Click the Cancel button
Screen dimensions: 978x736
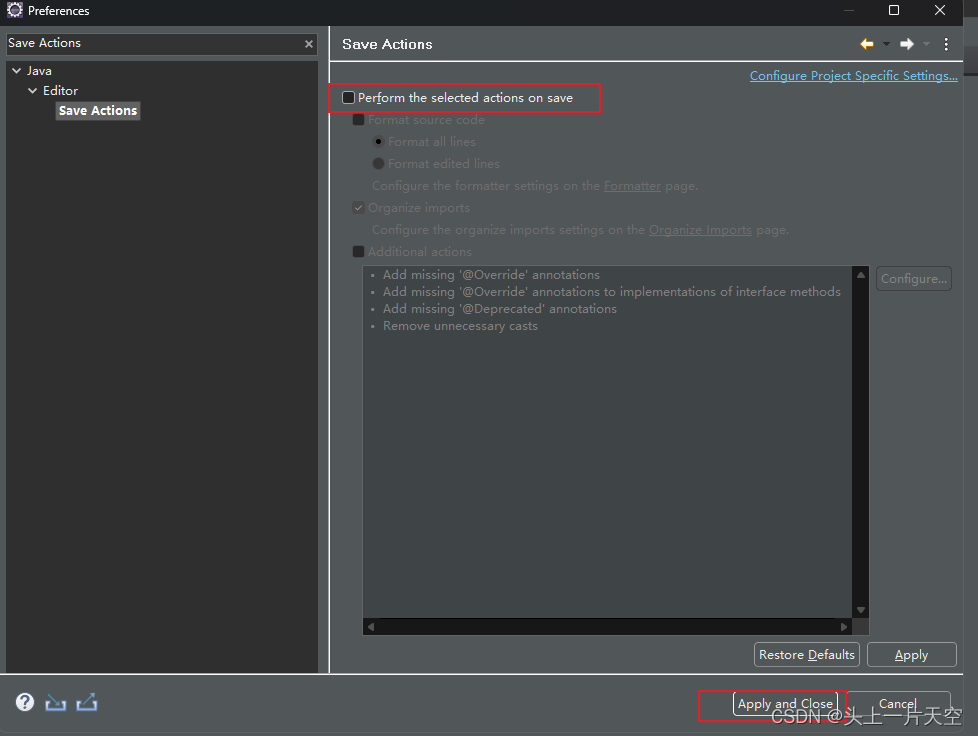pos(898,704)
